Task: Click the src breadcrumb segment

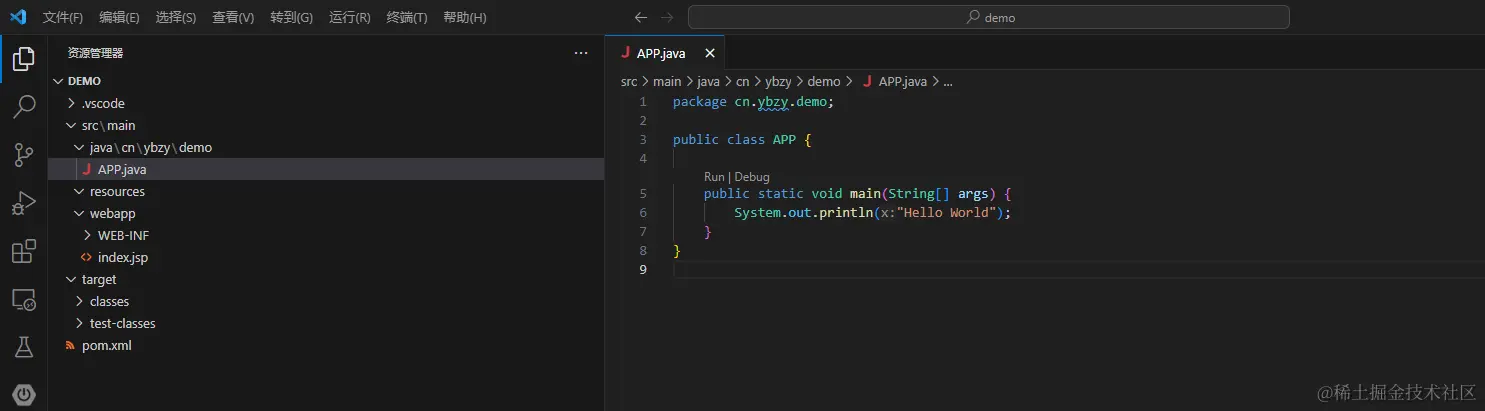Action: [x=629, y=82]
